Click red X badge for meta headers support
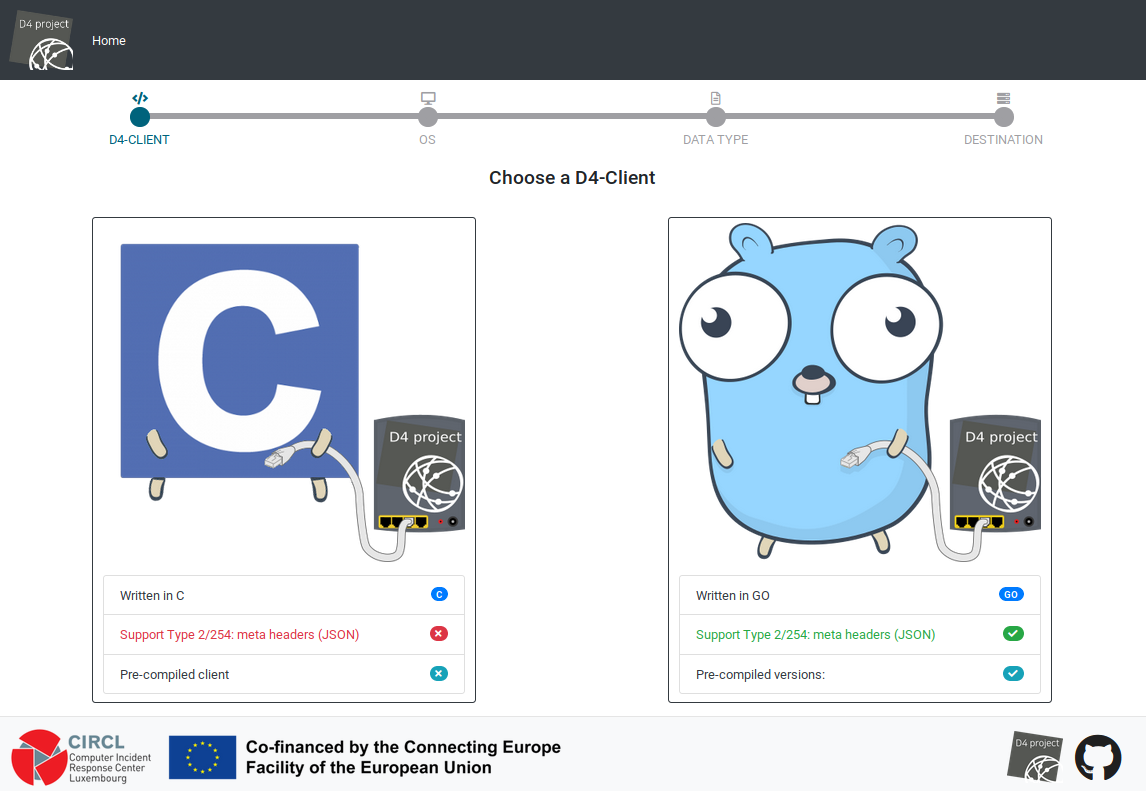The height and width of the screenshot is (791, 1146). pos(439,634)
